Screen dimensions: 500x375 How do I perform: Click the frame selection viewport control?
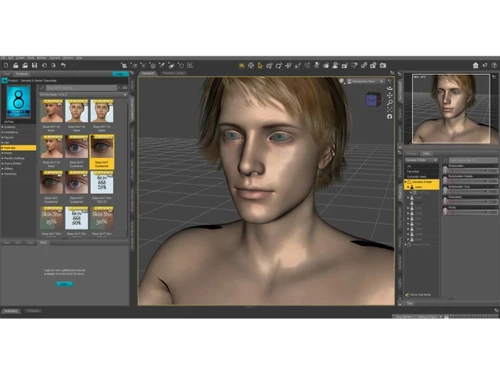pos(389,109)
